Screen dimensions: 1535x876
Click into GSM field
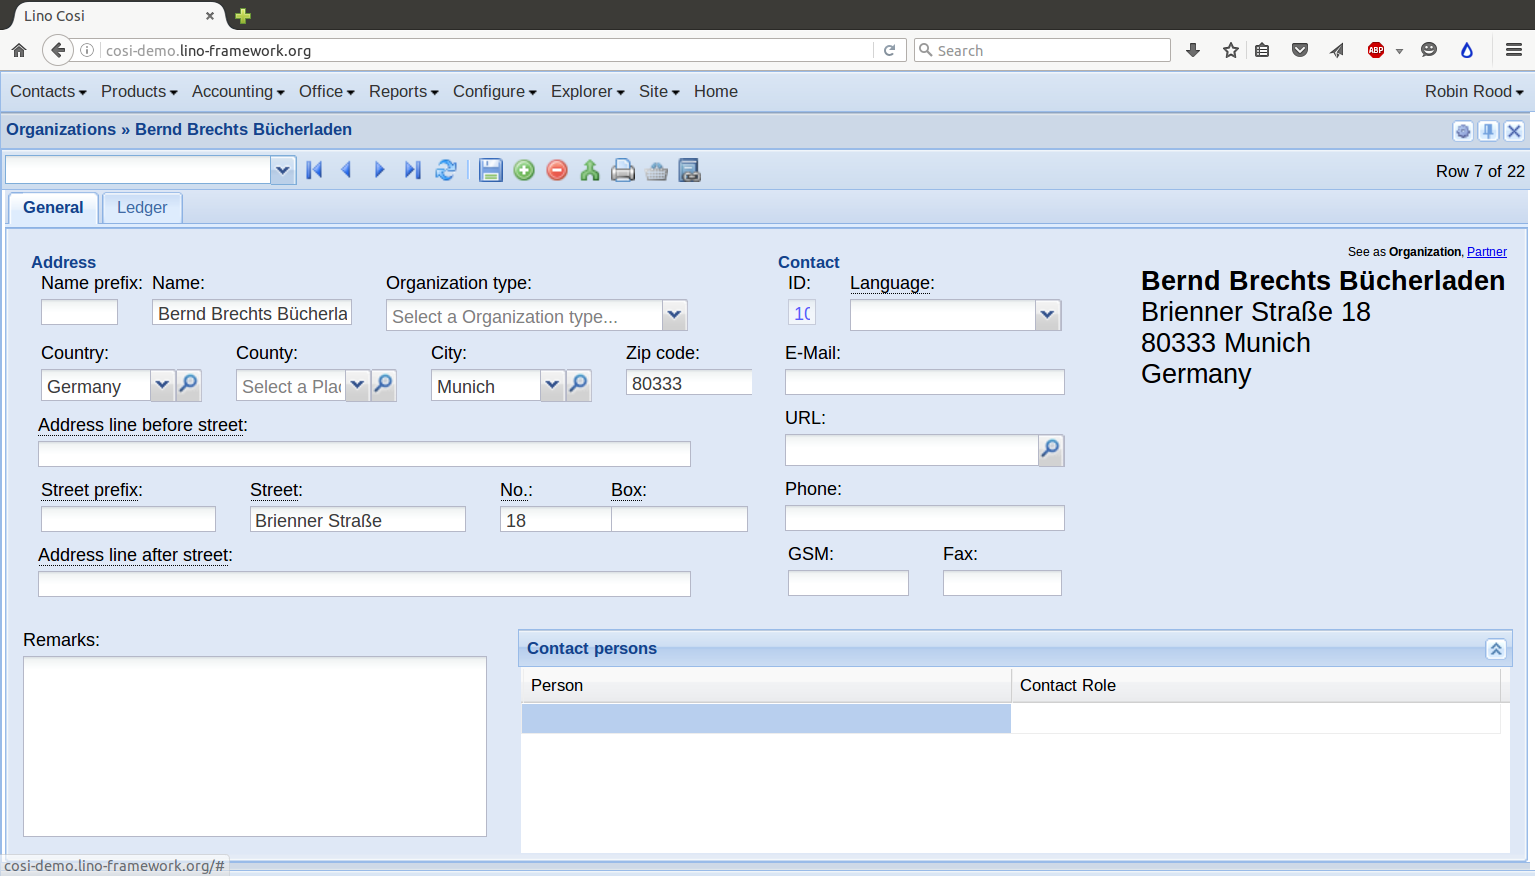[x=848, y=583]
